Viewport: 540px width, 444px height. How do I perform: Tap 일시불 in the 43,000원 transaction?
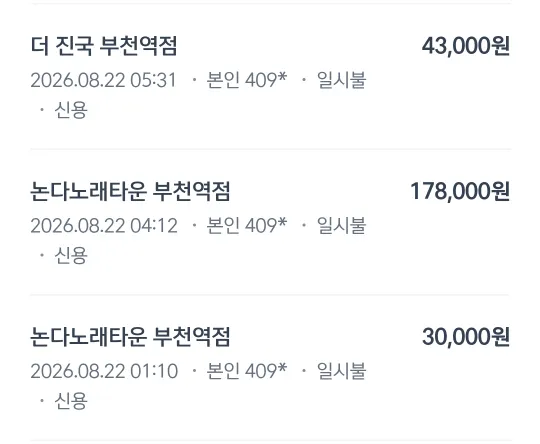(341, 80)
